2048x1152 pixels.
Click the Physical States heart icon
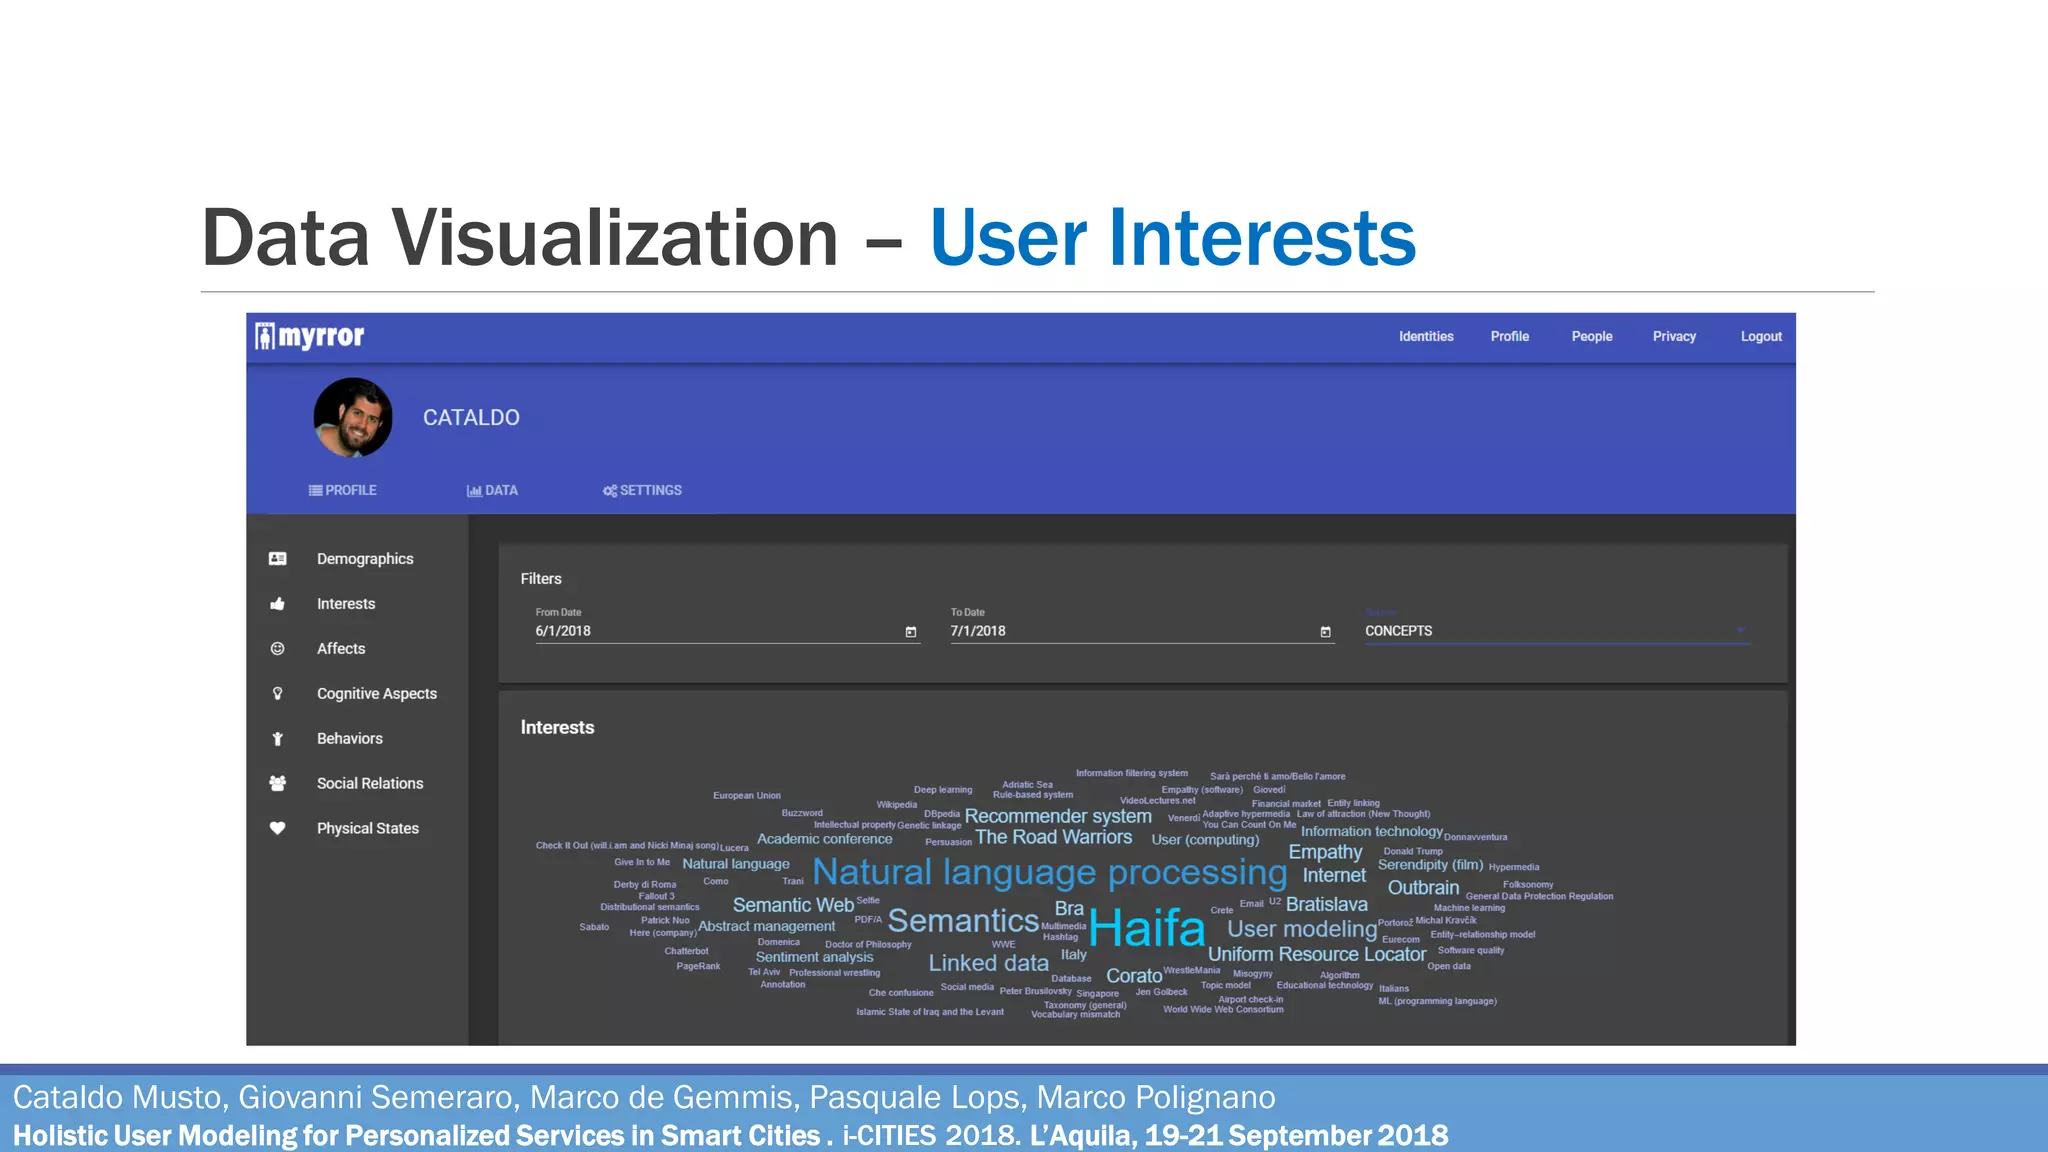[x=278, y=828]
